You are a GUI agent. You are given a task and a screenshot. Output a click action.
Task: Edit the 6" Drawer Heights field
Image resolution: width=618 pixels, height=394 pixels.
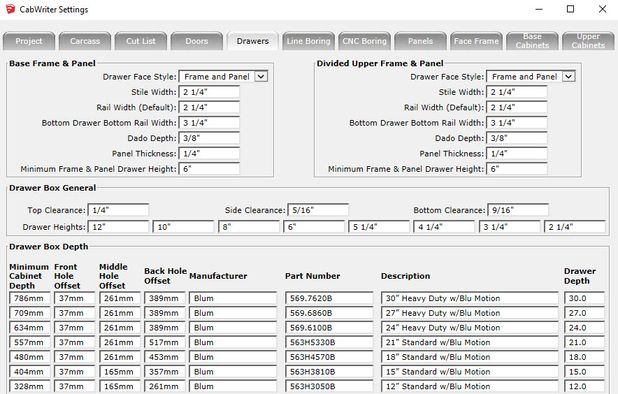tap(314, 227)
